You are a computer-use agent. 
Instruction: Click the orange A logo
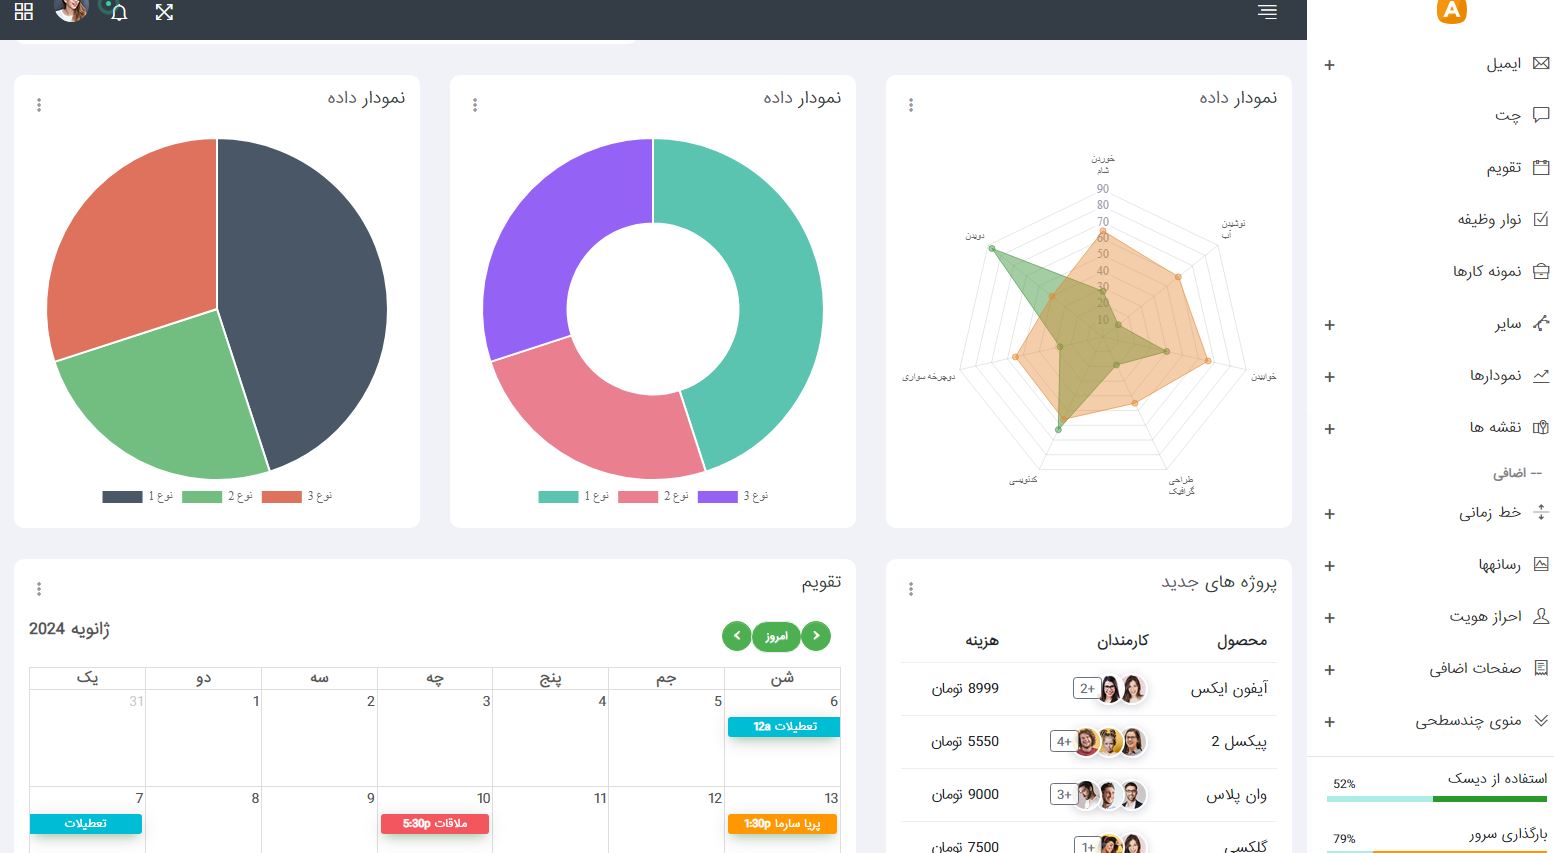[x=1451, y=11]
